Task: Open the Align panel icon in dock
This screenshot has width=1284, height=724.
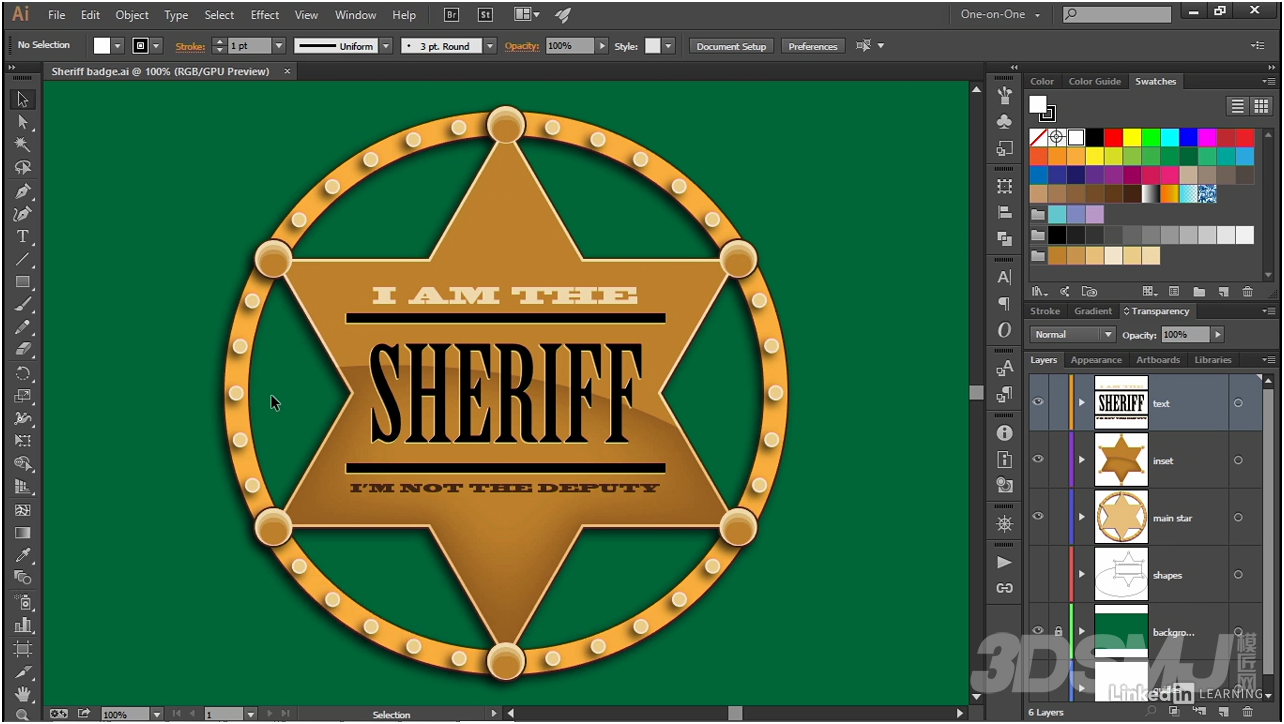Action: (1004, 212)
